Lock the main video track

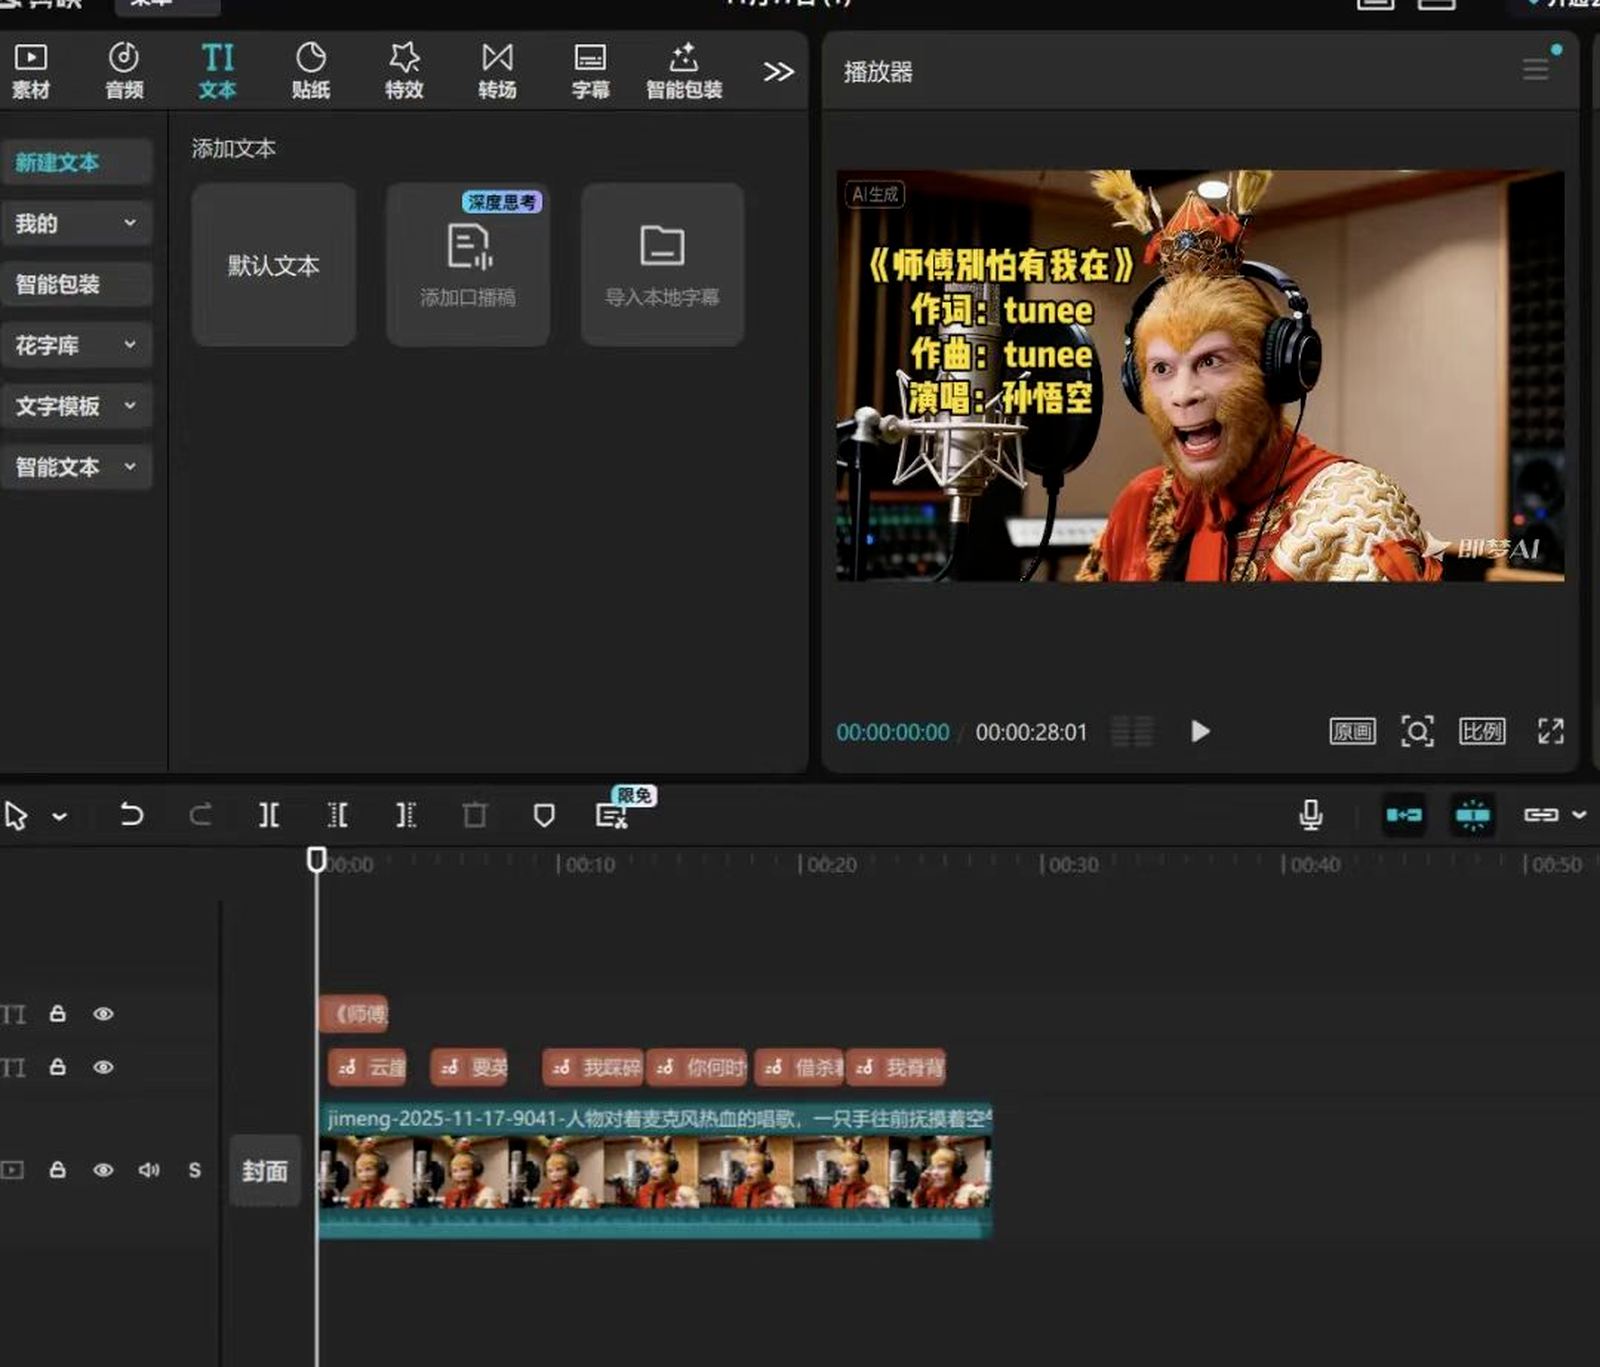58,1170
